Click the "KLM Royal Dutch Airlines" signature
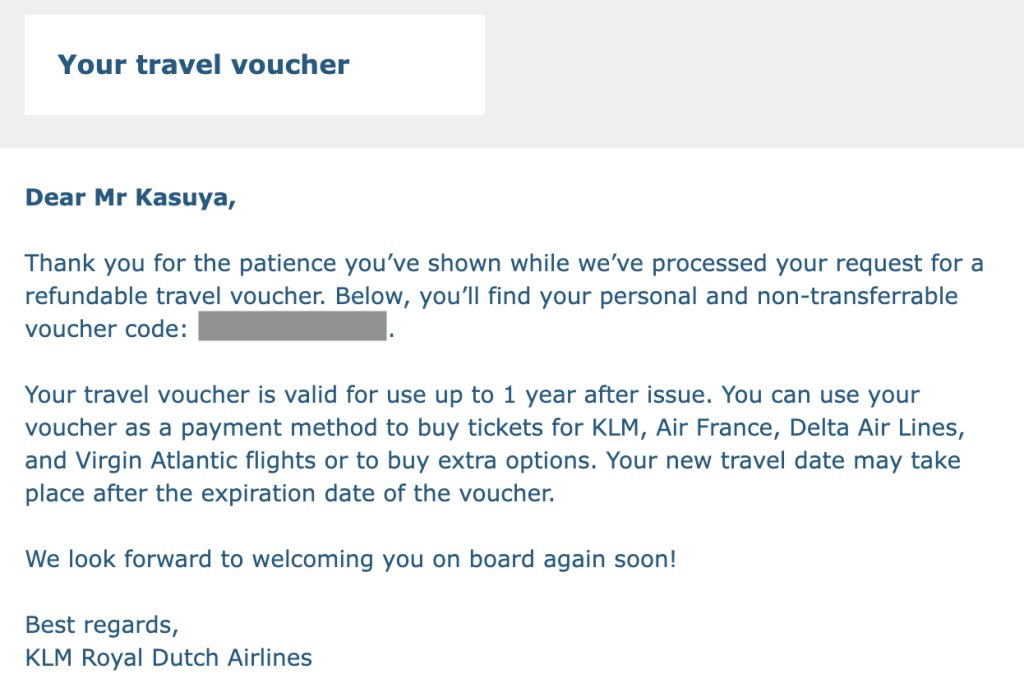The height and width of the screenshot is (697, 1024). [168, 658]
